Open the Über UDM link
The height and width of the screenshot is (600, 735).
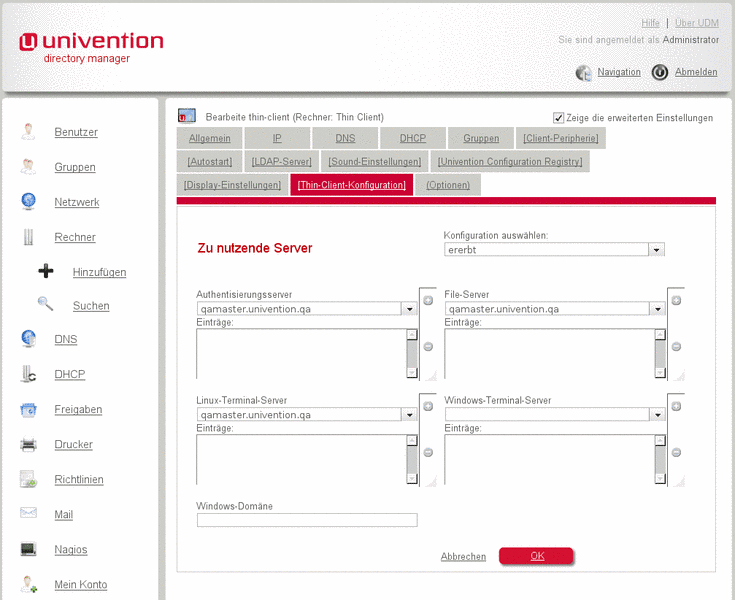coord(697,23)
